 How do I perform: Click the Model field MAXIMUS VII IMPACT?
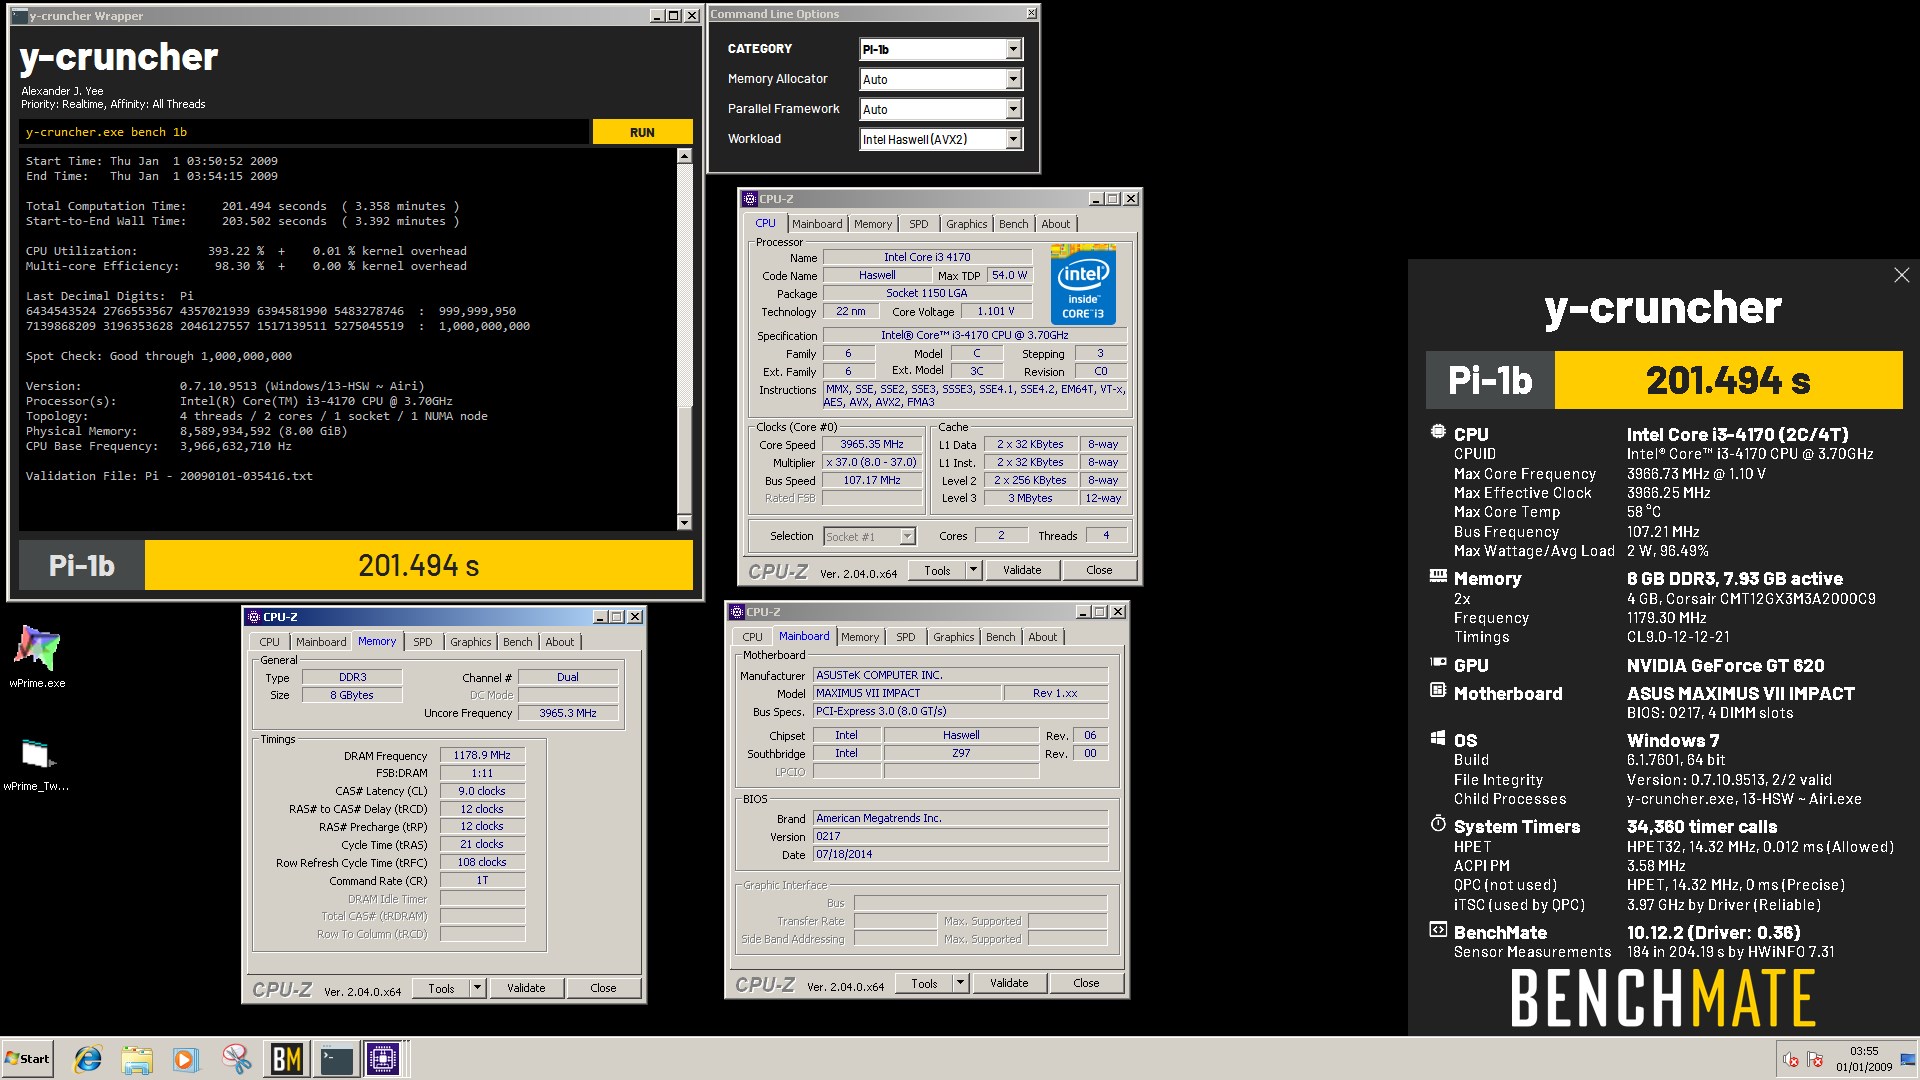pyautogui.click(x=906, y=693)
